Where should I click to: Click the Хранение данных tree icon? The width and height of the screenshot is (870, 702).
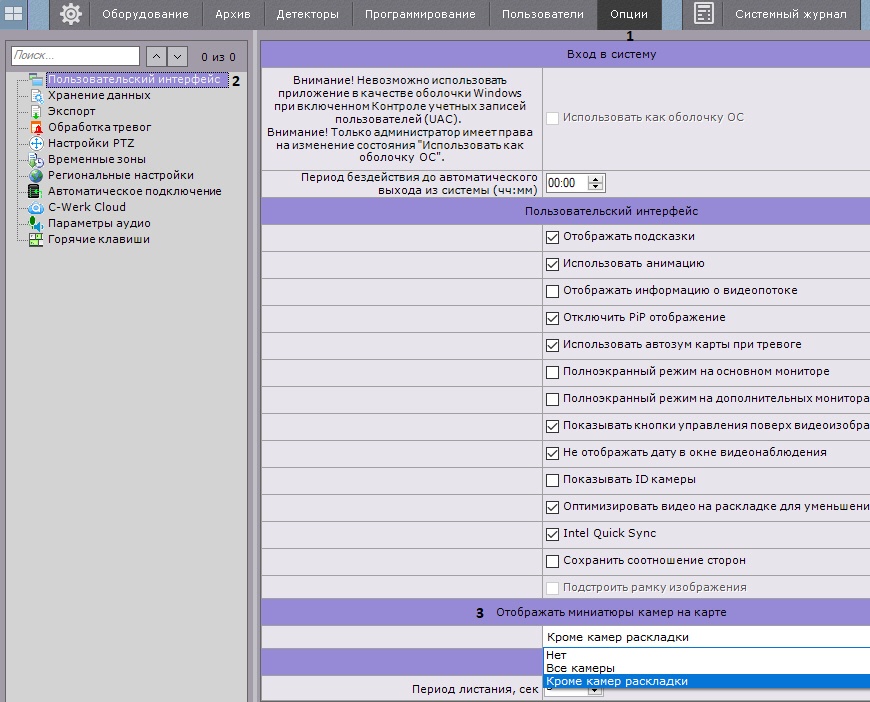pyautogui.click(x=36, y=96)
